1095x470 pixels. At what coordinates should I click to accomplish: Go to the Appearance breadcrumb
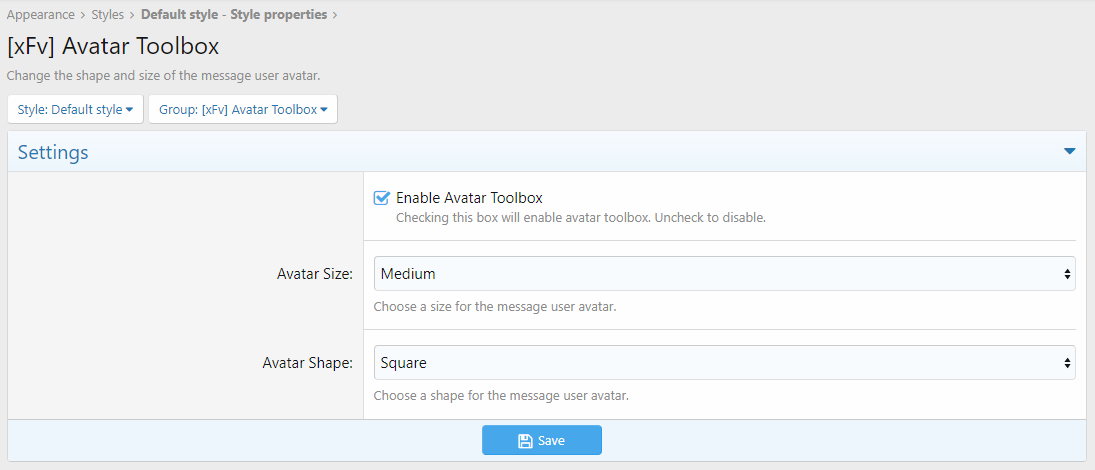tap(41, 14)
